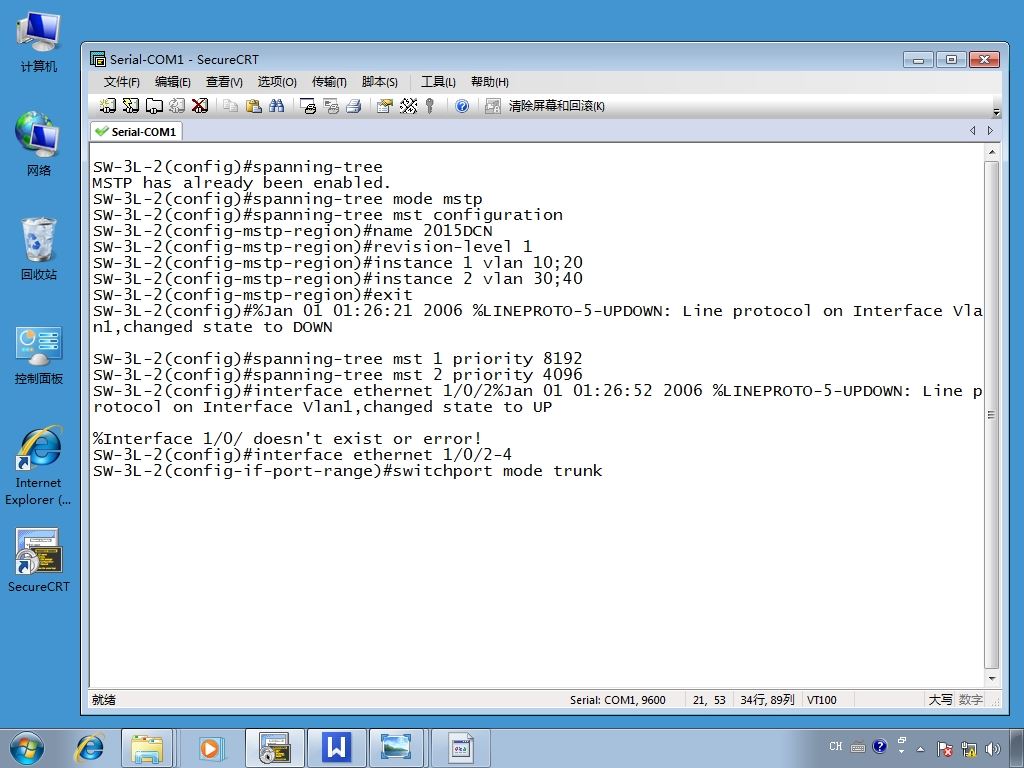The image size is (1024, 768).
Task: Click the 大写 caps lock indicator
Action: pos(940,699)
